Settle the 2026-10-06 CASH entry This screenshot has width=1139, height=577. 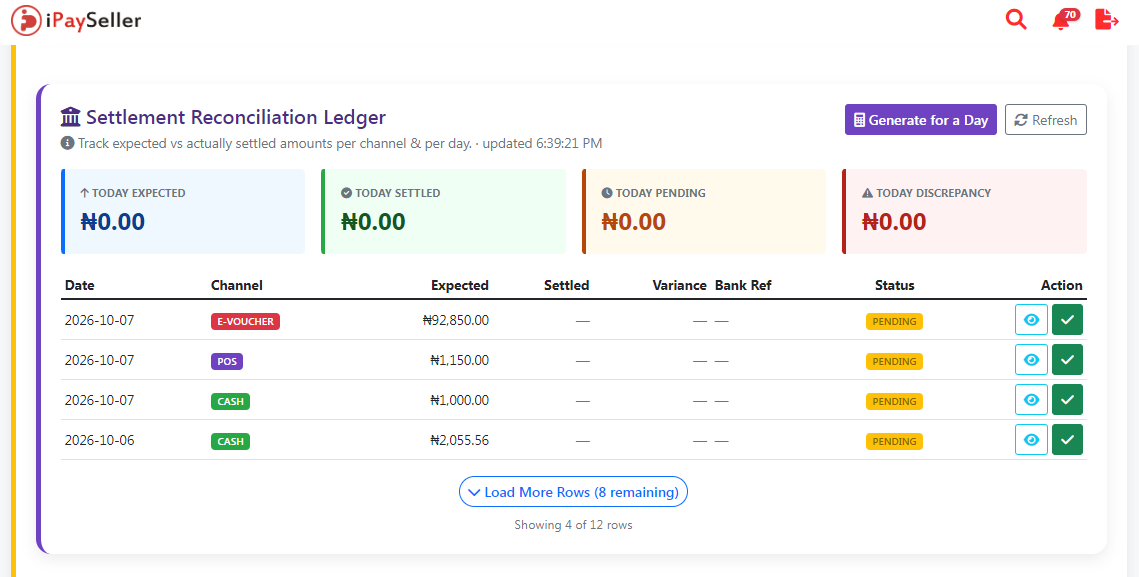coord(1067,440)
